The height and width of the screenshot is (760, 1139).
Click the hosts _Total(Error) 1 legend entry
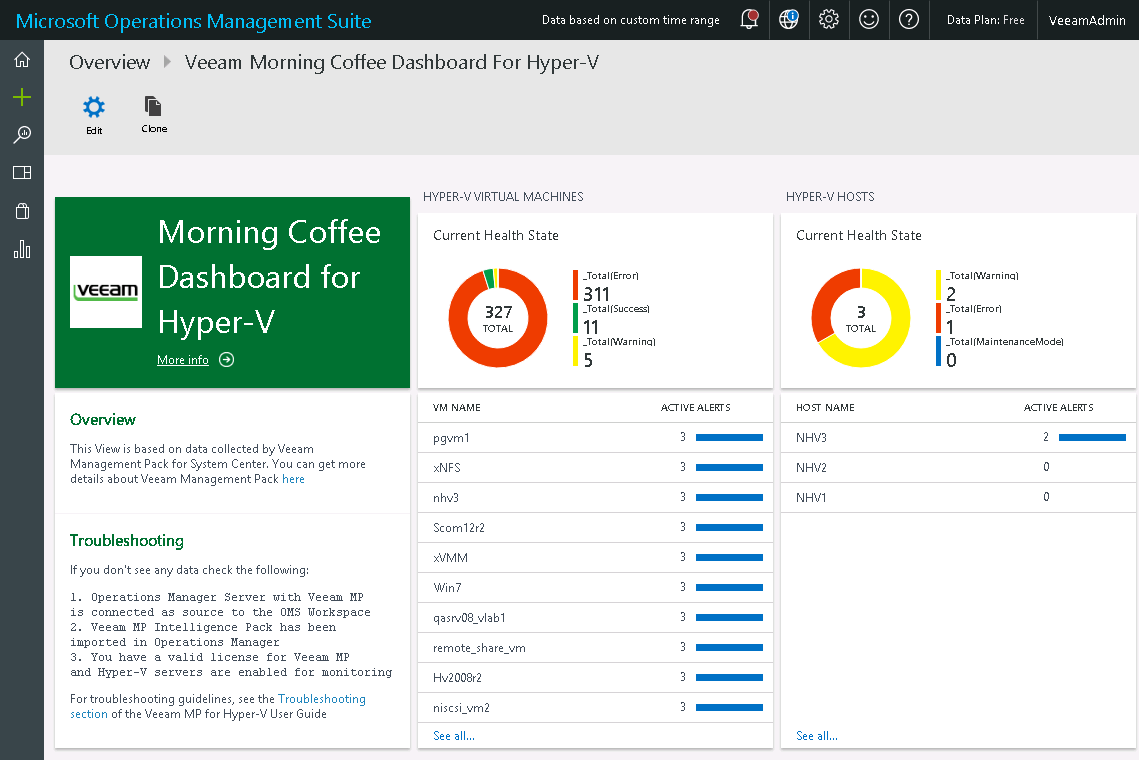click(x=969, y=320)
